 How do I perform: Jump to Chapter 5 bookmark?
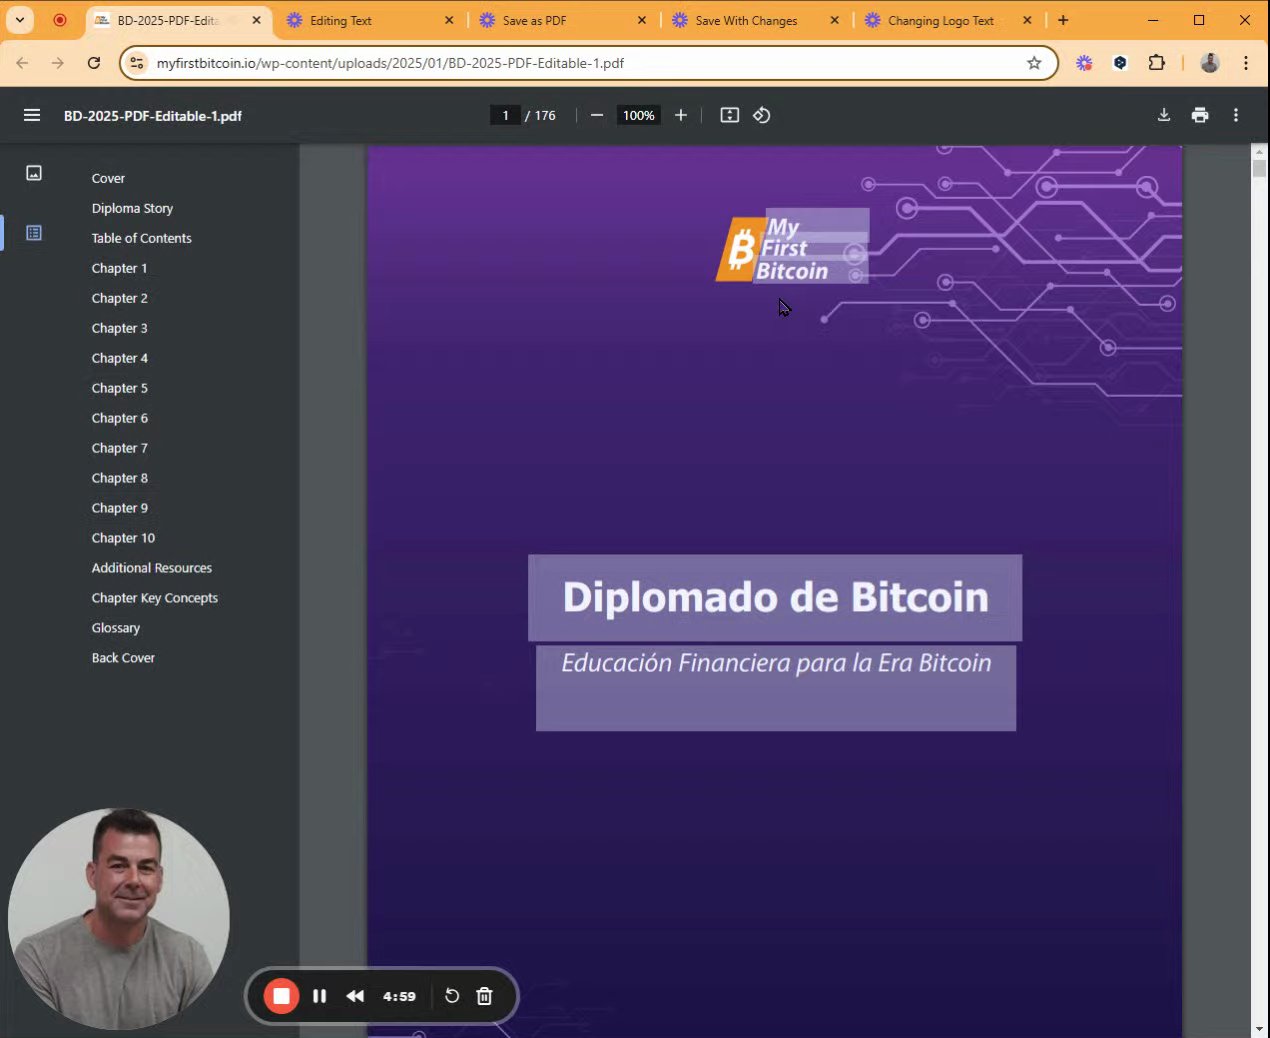click(x=119, y=388)
